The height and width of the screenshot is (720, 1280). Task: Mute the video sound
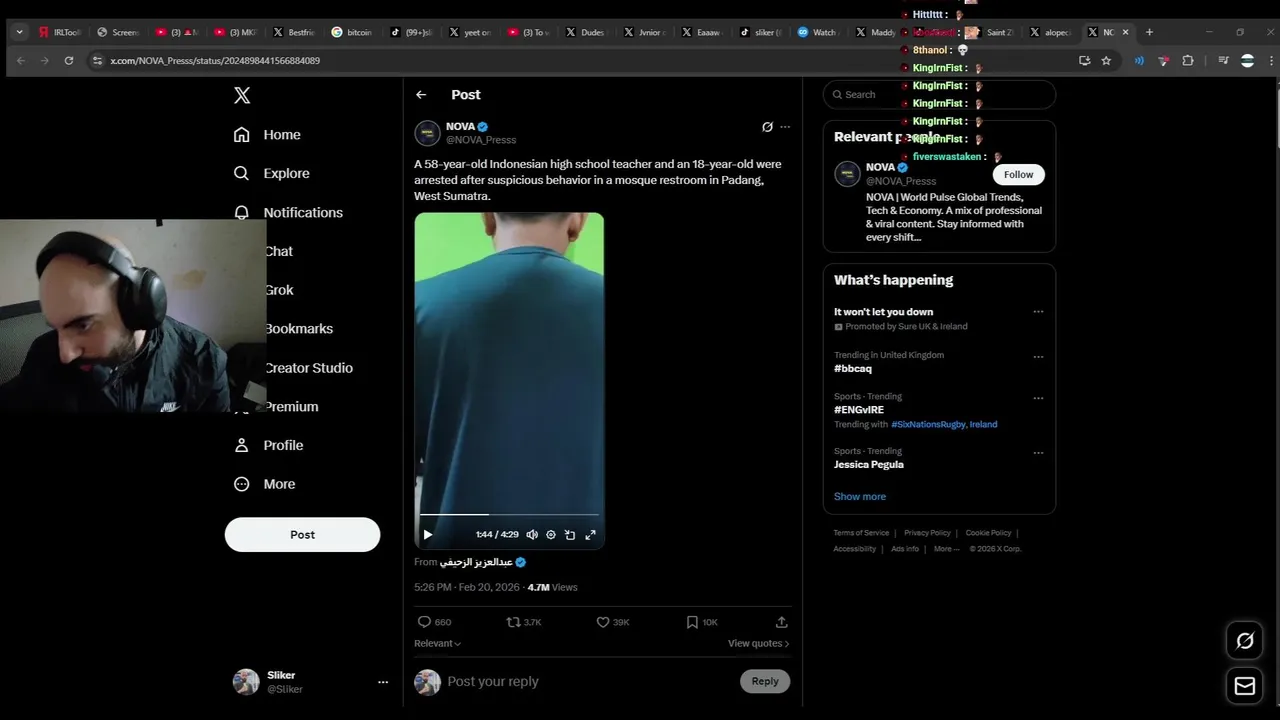[532, 534]
